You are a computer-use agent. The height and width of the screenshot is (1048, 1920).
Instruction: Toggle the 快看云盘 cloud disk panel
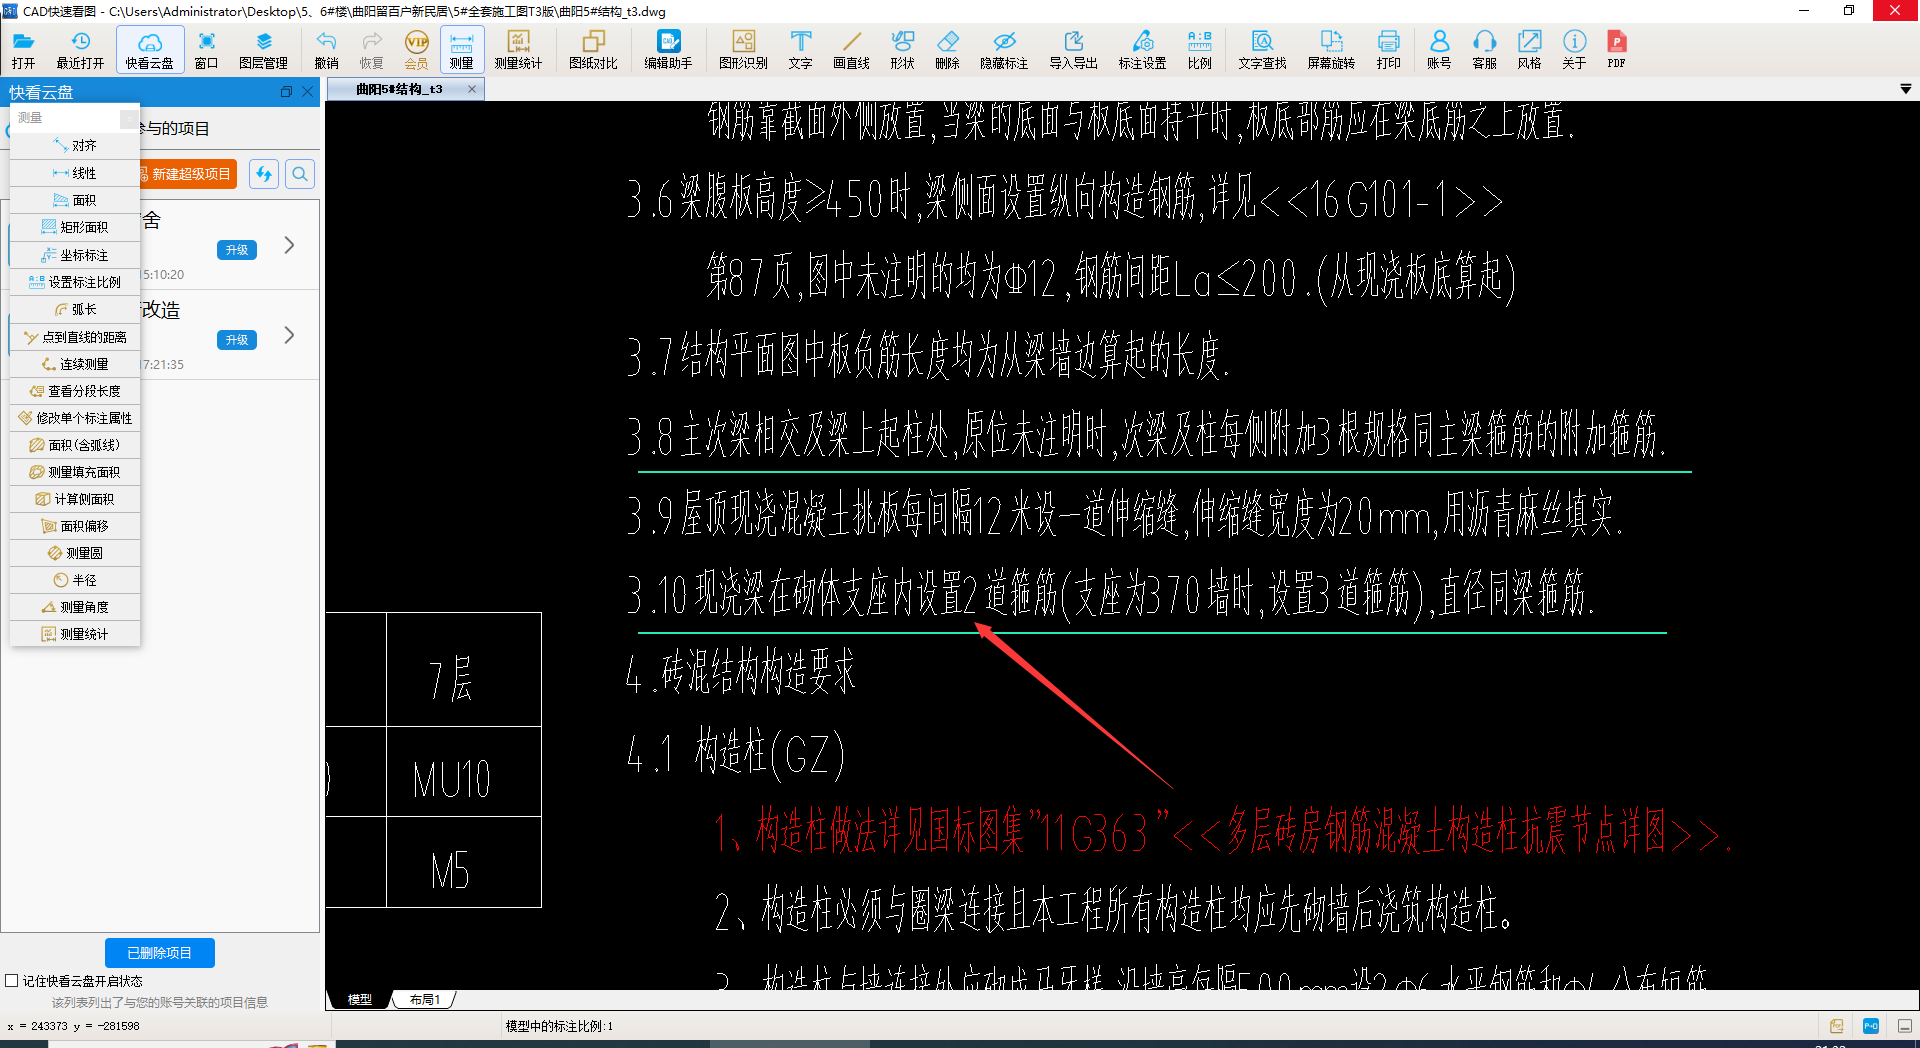[150, 49]
